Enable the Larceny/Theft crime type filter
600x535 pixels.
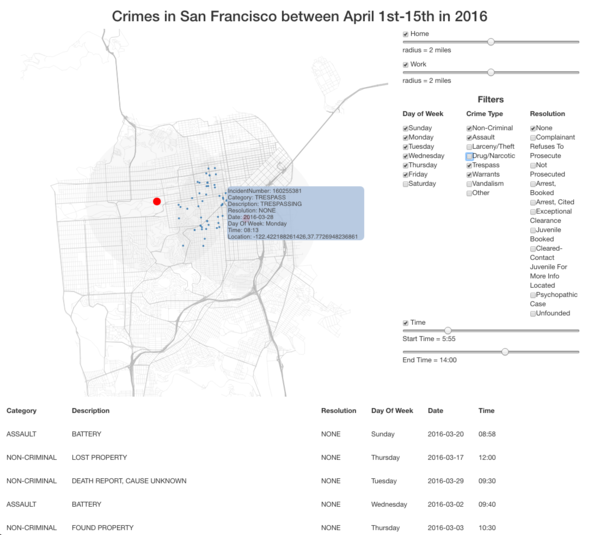click(469, 147)
